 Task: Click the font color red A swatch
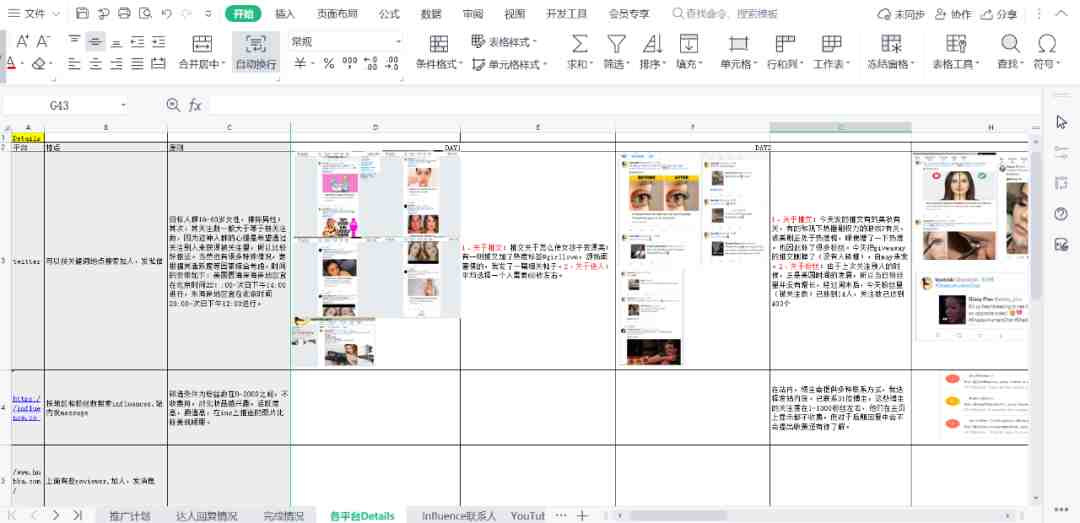9,63
